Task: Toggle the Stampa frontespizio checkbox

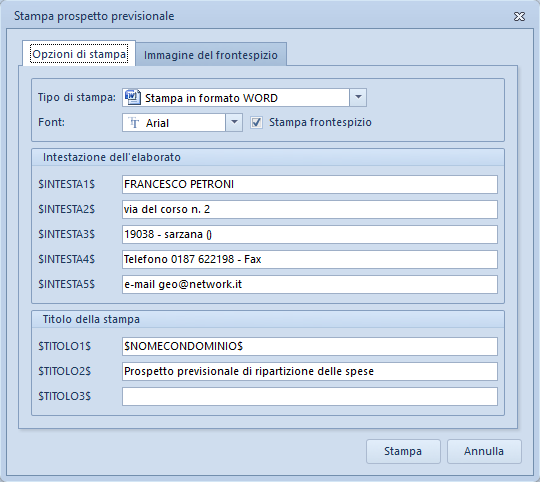Action: pyautogui.click(x=256, y=123)
